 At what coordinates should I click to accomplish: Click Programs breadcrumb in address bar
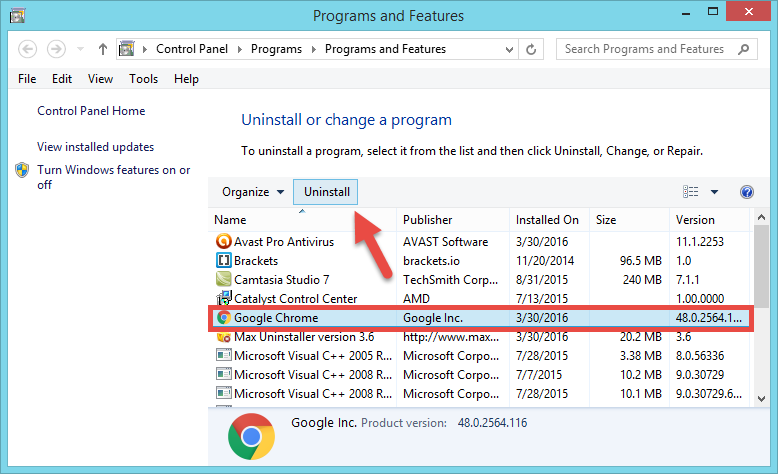point(276,49)
